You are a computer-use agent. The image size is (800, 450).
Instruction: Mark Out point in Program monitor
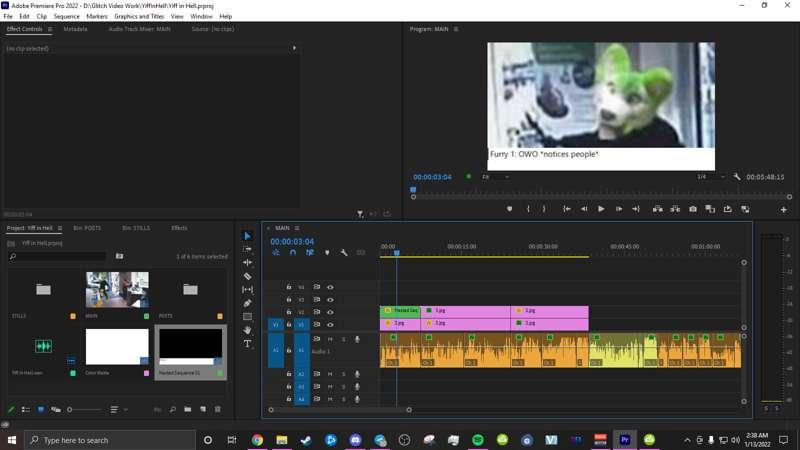pos(544,209)
